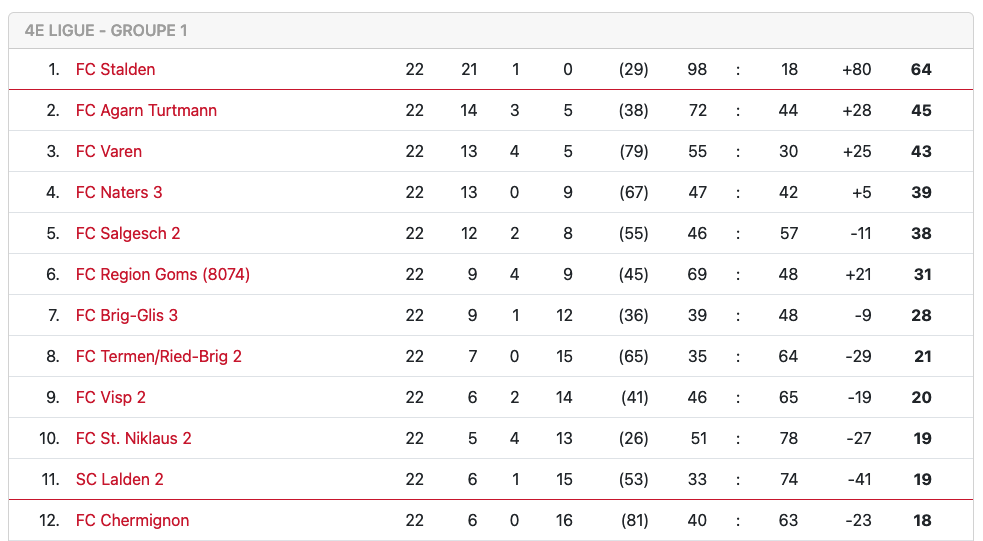Open SC Lalden 2 team page
Viewport: 983px width, 541px height.
120,479
